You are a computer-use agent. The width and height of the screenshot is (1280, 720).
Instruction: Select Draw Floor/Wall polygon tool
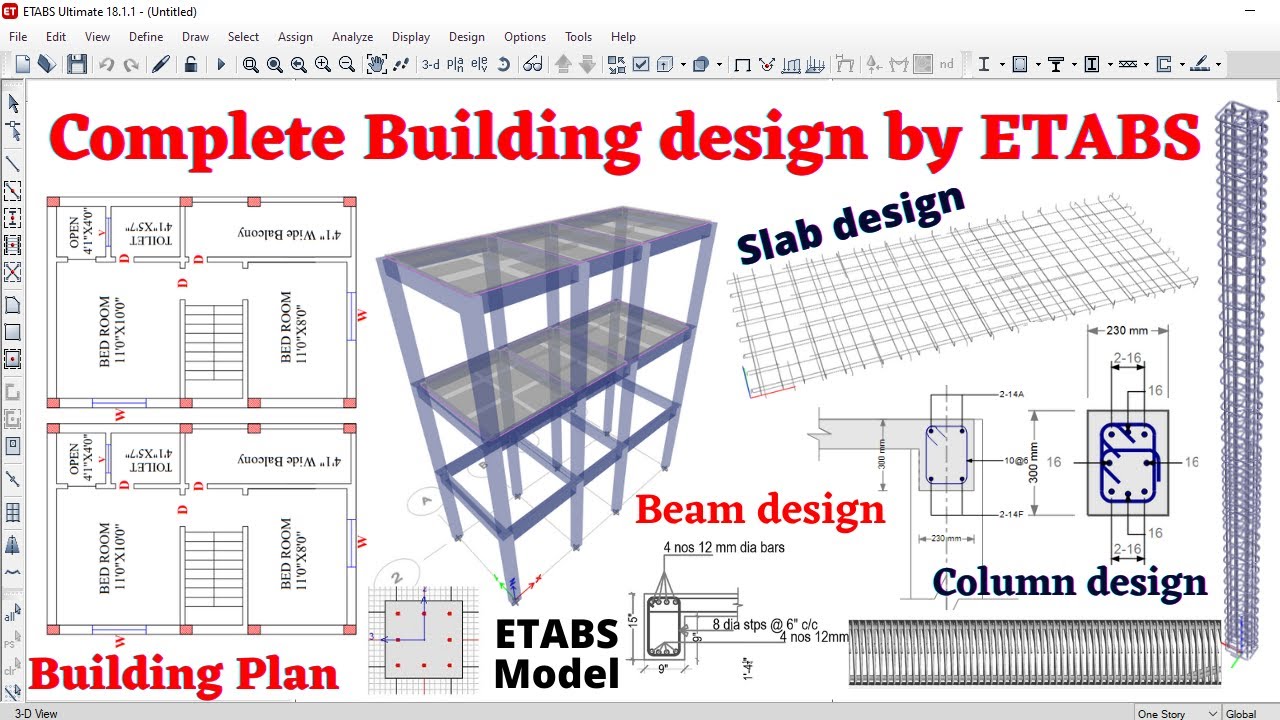click(13, 304)
